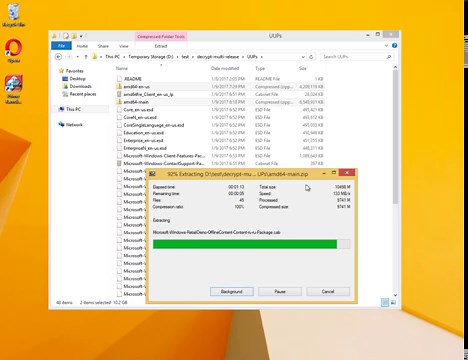
Task: Select the amd64fre_Client_en-us_lp cabinet file
Action: pos(220,94)
